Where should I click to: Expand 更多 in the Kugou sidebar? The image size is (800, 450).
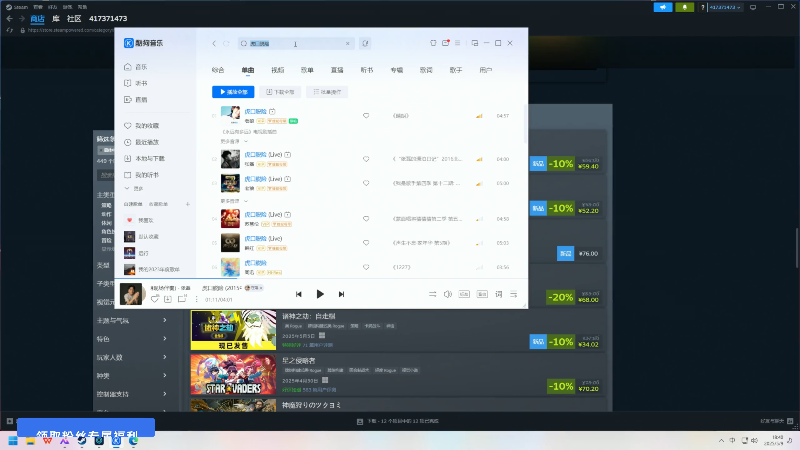134,189
